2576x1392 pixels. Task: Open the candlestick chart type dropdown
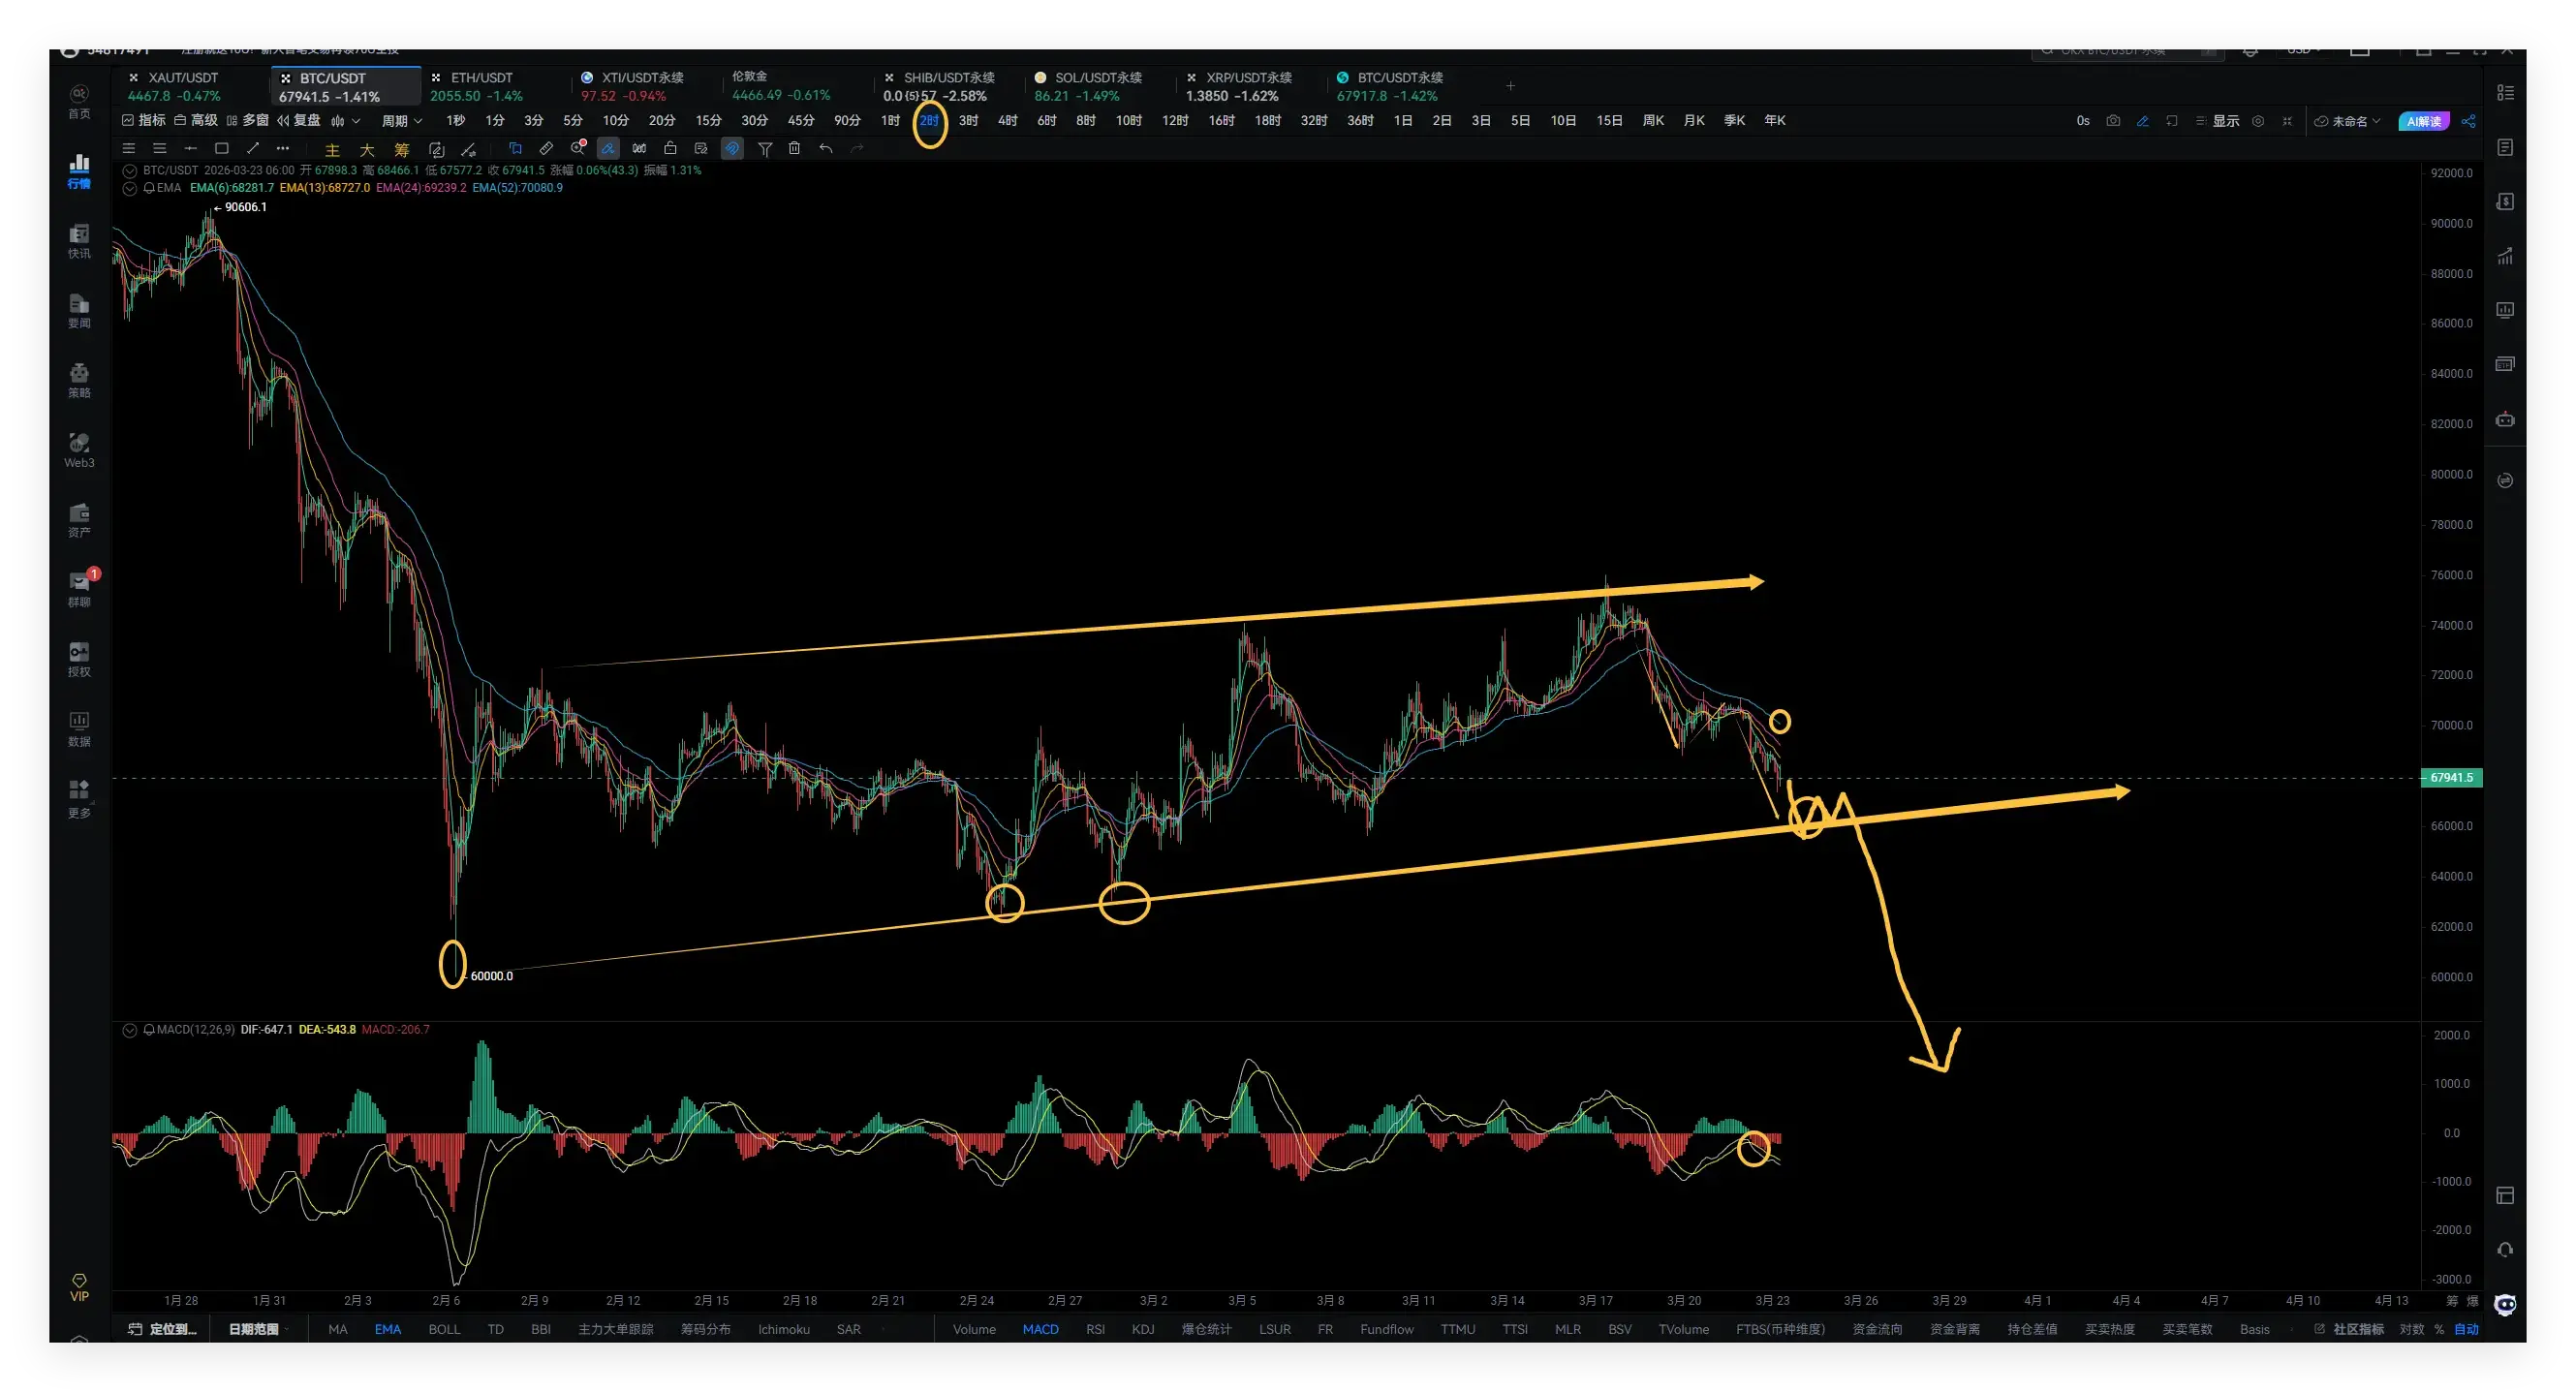pyautogui.click(x=345, y=121)
